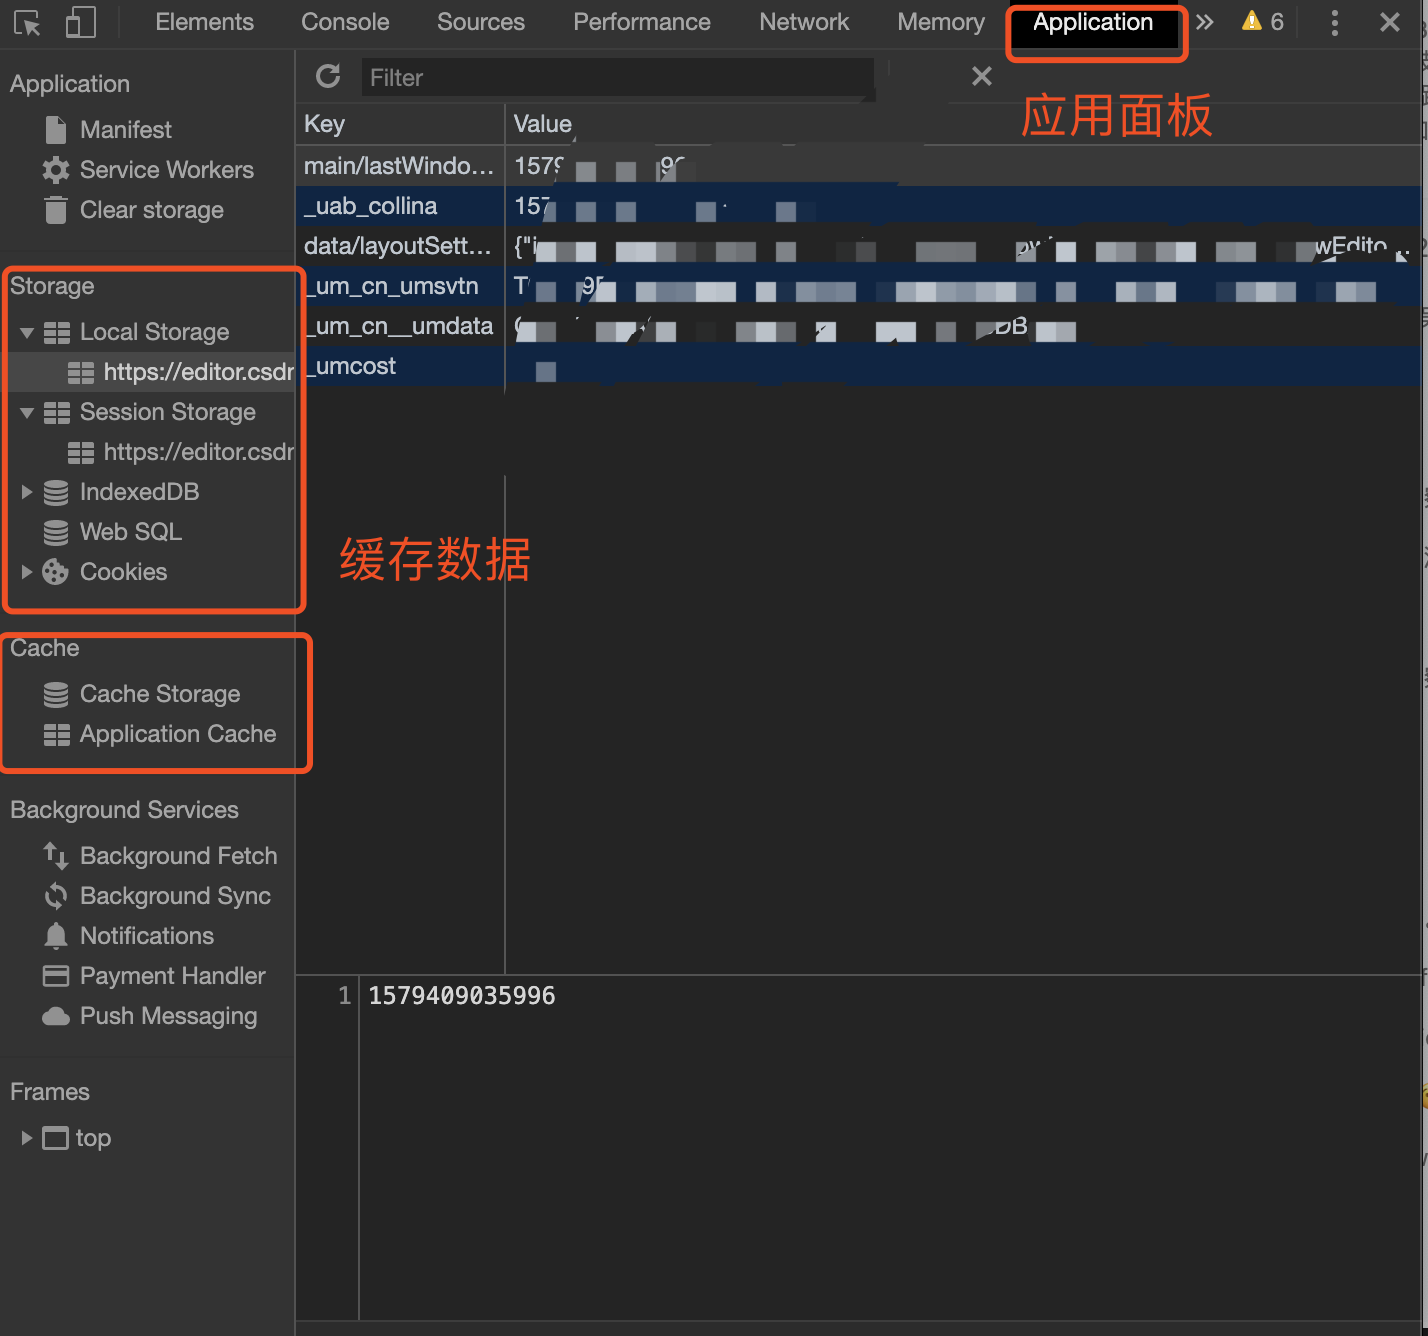The width and height of the screenshot is (1428, 1336).
Task: Click the Local Storage grid icon
Action: click(57, 332)
